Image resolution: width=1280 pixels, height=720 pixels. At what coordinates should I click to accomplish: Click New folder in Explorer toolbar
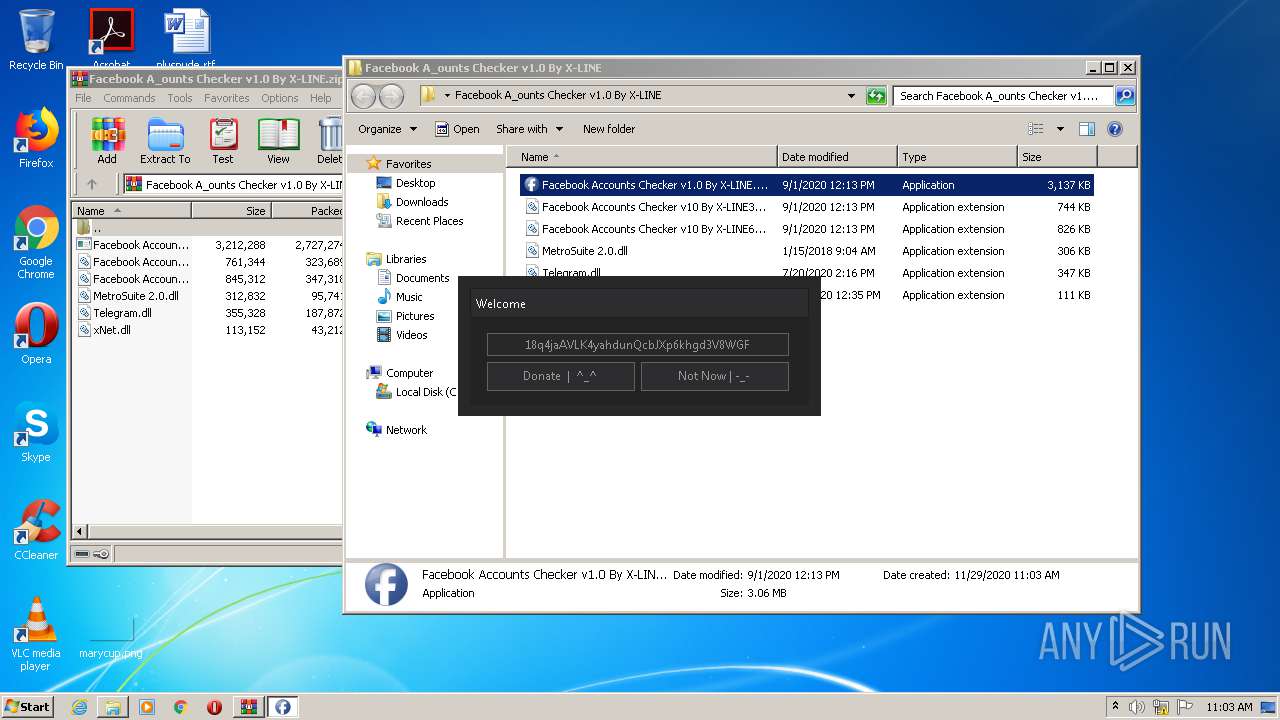coord(609,129)
